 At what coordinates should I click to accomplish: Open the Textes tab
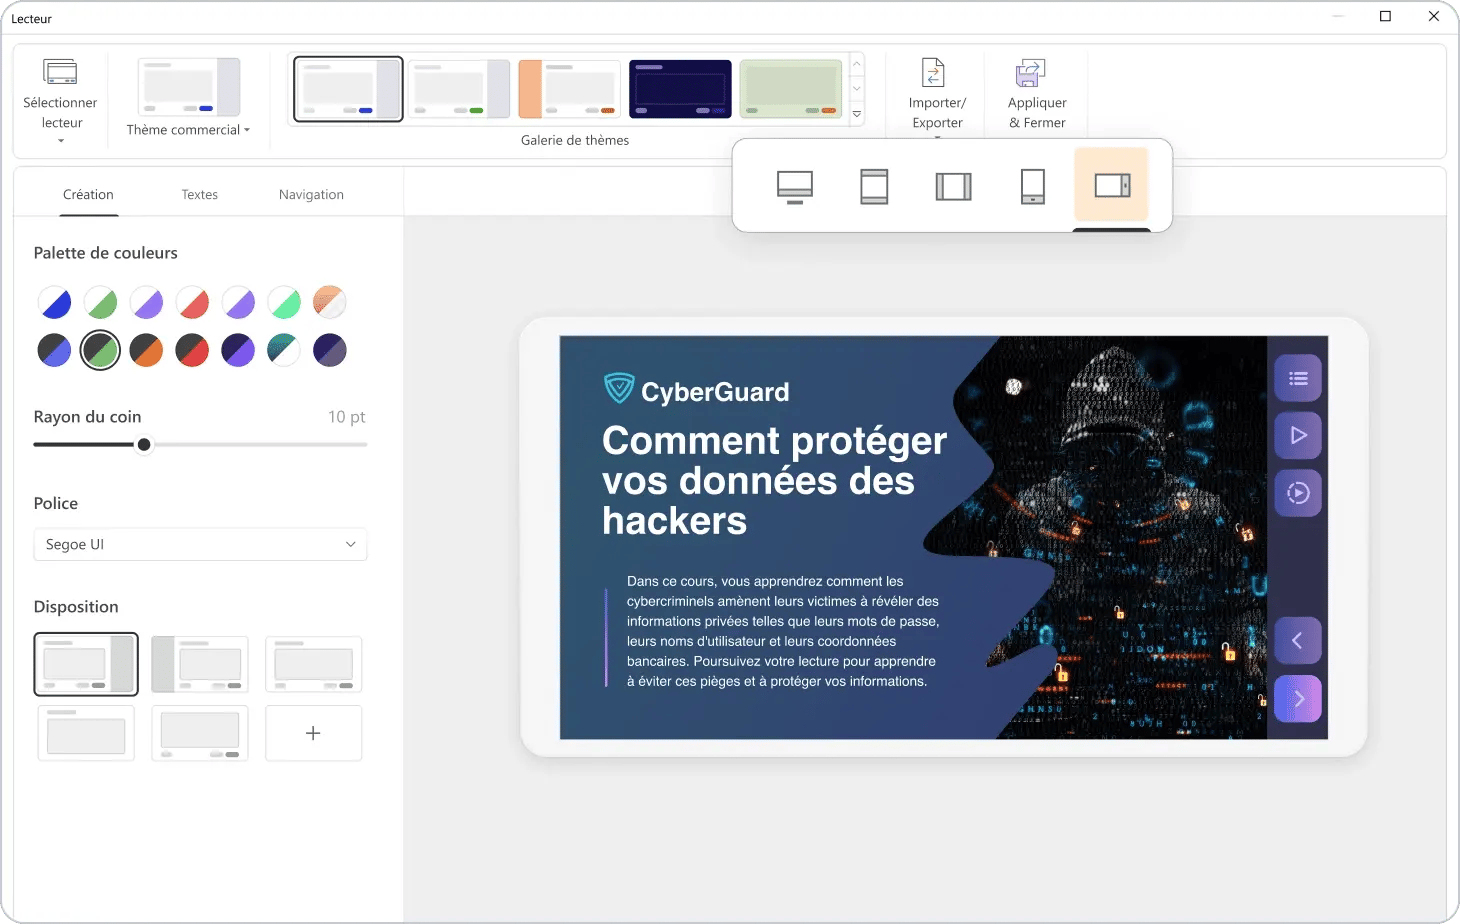pyautogui.click(x=199, y=194)
